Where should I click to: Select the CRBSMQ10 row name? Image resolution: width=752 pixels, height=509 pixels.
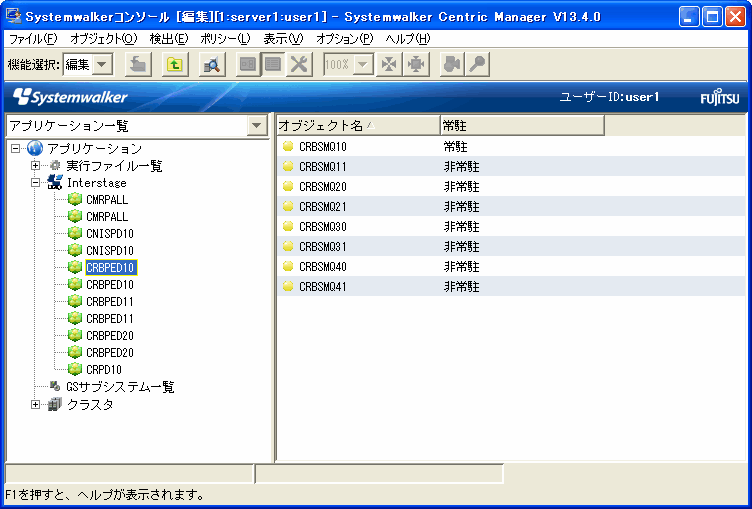coord(323,147)
